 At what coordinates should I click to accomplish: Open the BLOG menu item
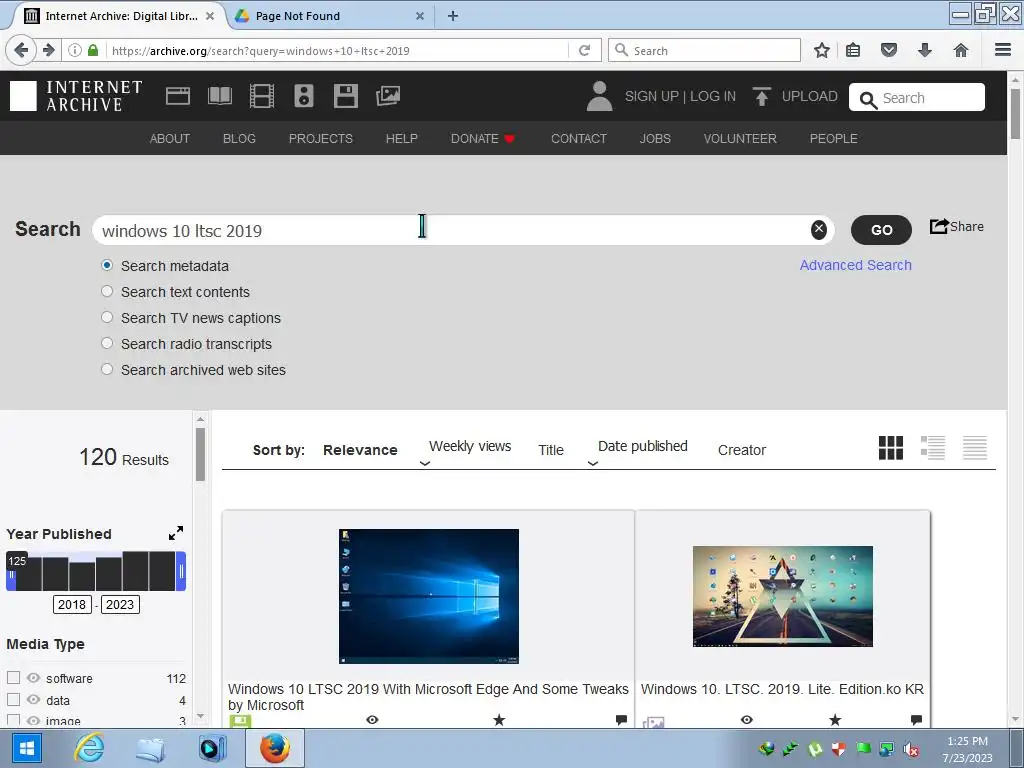[239, 138]
